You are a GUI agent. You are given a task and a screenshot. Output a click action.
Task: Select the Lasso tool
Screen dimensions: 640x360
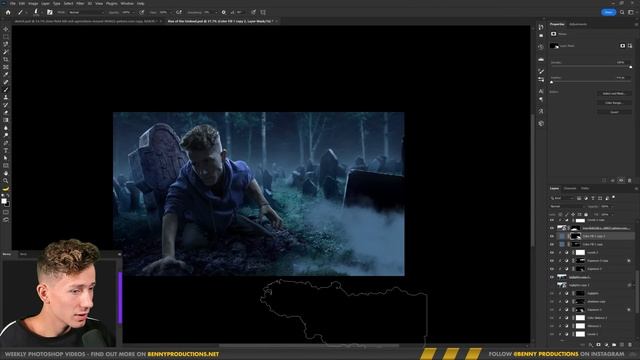(x=6, y=44)
